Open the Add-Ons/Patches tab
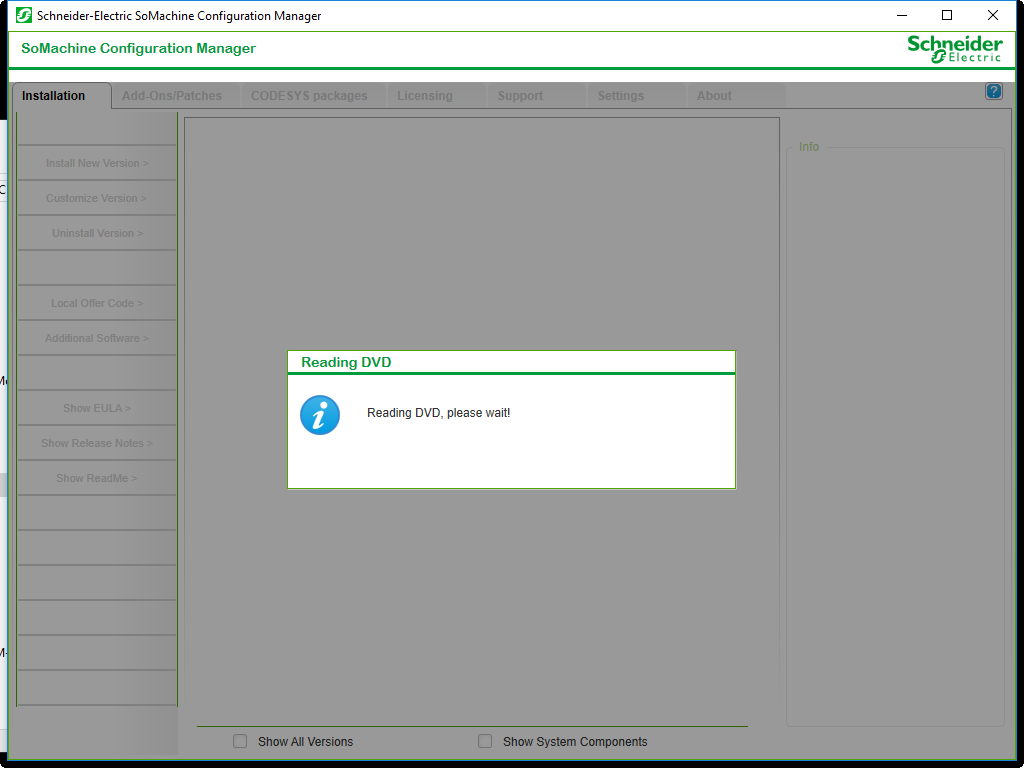Screen dimensions: 1024x768 point(176,95)
